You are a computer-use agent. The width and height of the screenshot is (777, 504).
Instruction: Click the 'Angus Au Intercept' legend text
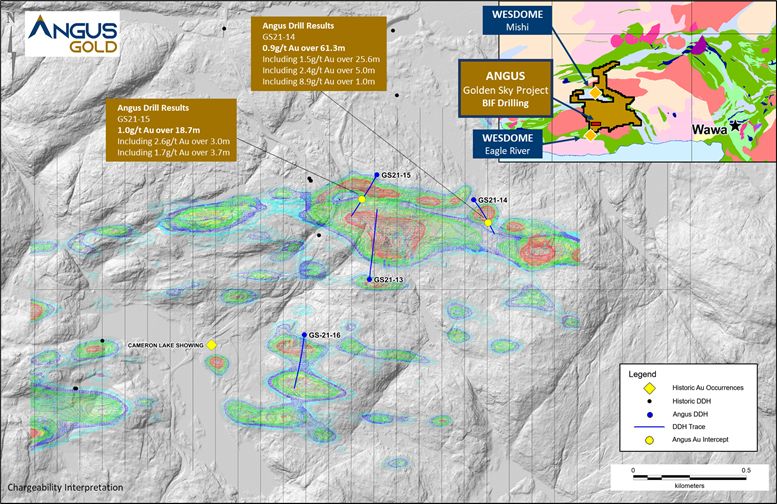700,440
